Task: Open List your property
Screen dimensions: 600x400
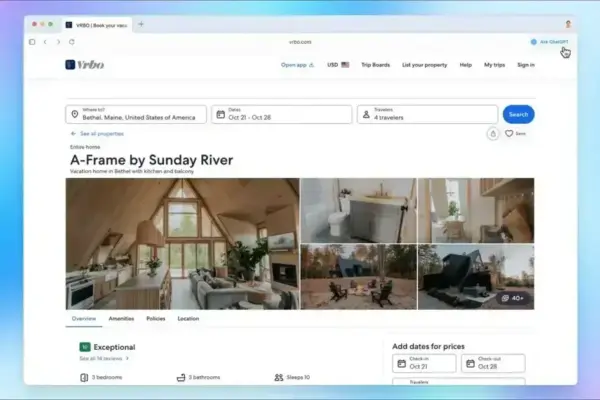Action: click(x=424, y=65)
